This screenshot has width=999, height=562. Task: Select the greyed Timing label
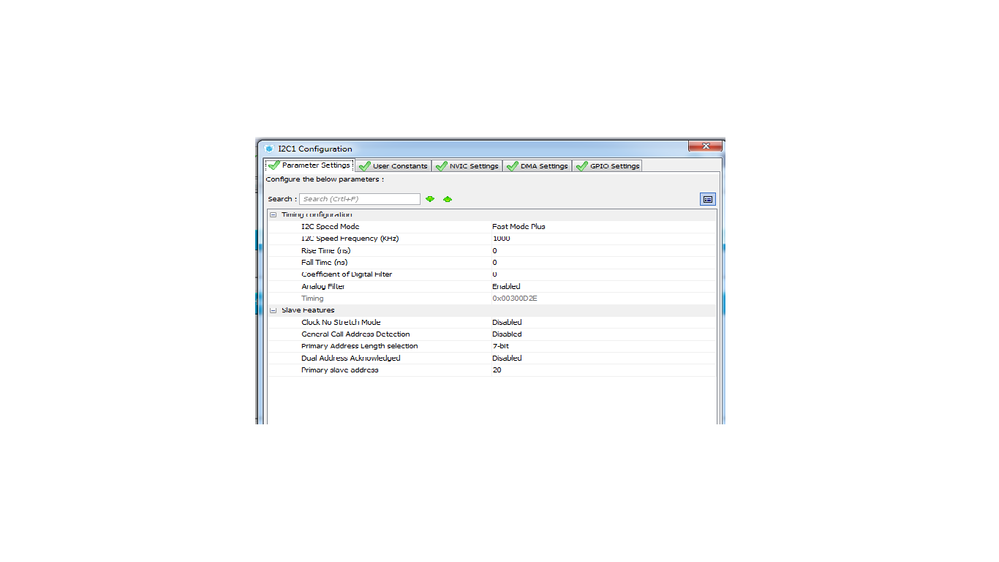[312, 298]
